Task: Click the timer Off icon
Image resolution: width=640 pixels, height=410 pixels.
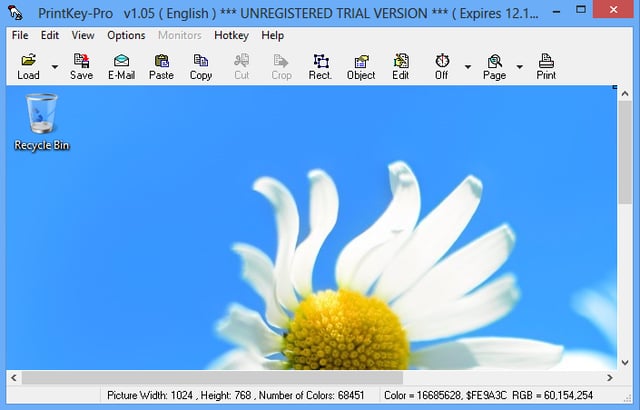Action: click(x=442, y=67)
